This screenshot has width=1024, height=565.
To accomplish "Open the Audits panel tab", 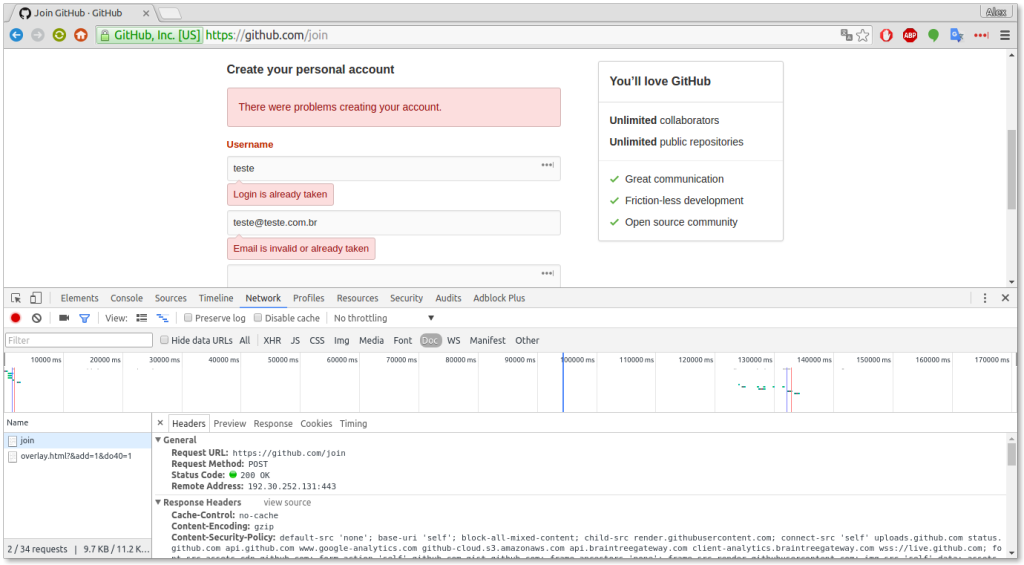I will 449,298.
